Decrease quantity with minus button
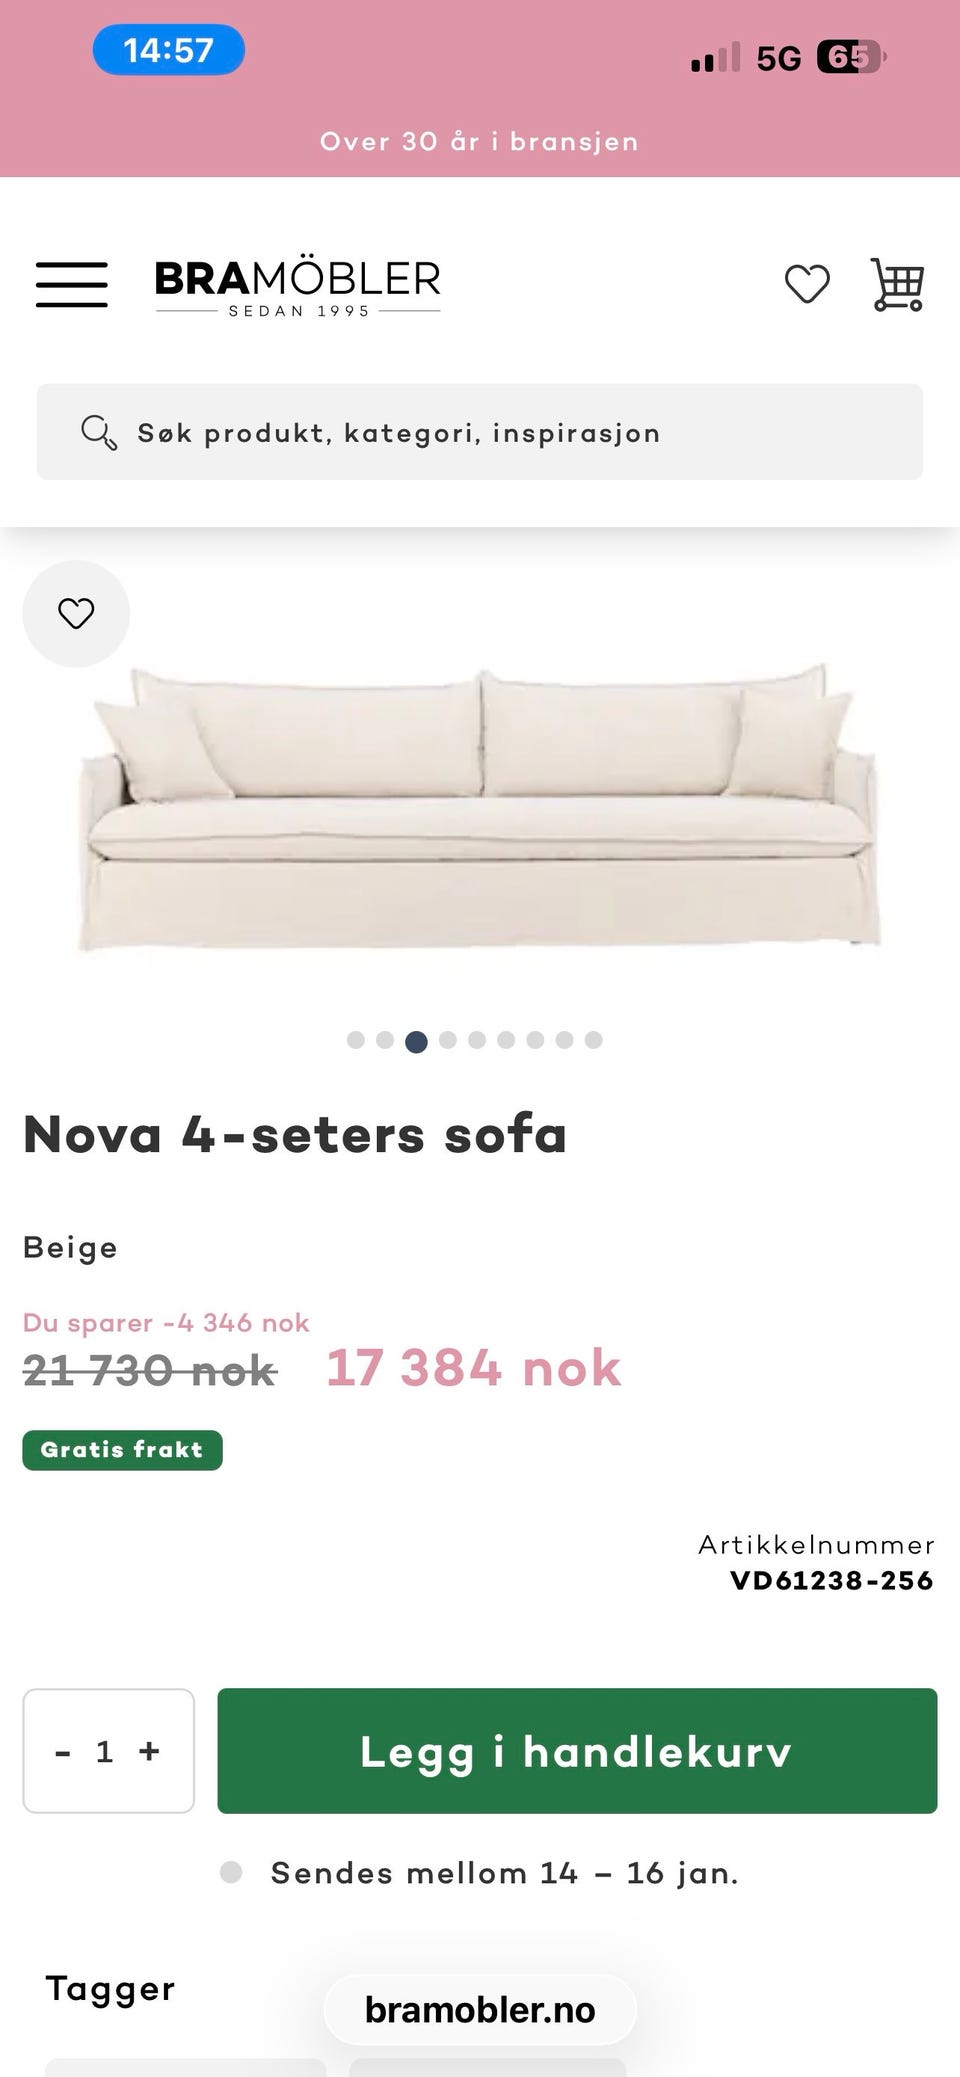960x2077 pixels. point(63,1751)
